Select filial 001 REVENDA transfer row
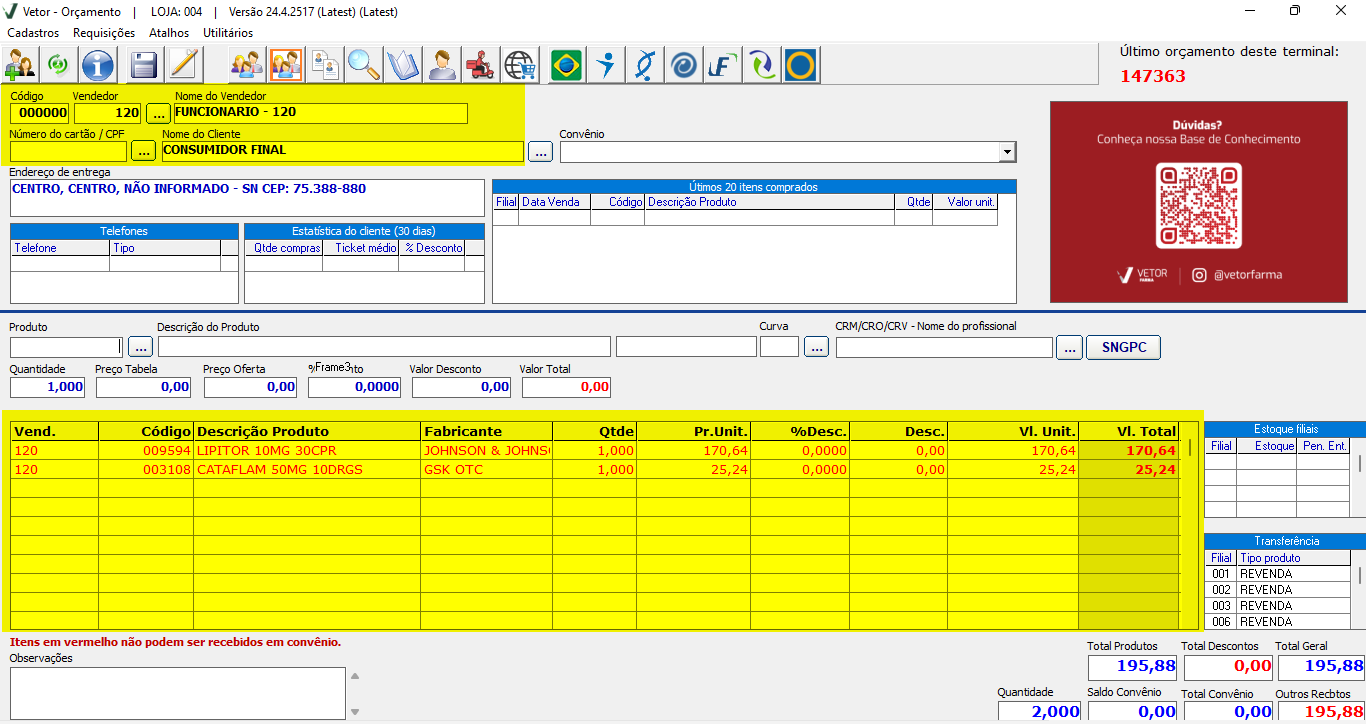This screenshot has width=1366, height=724. click(1279, 574)
